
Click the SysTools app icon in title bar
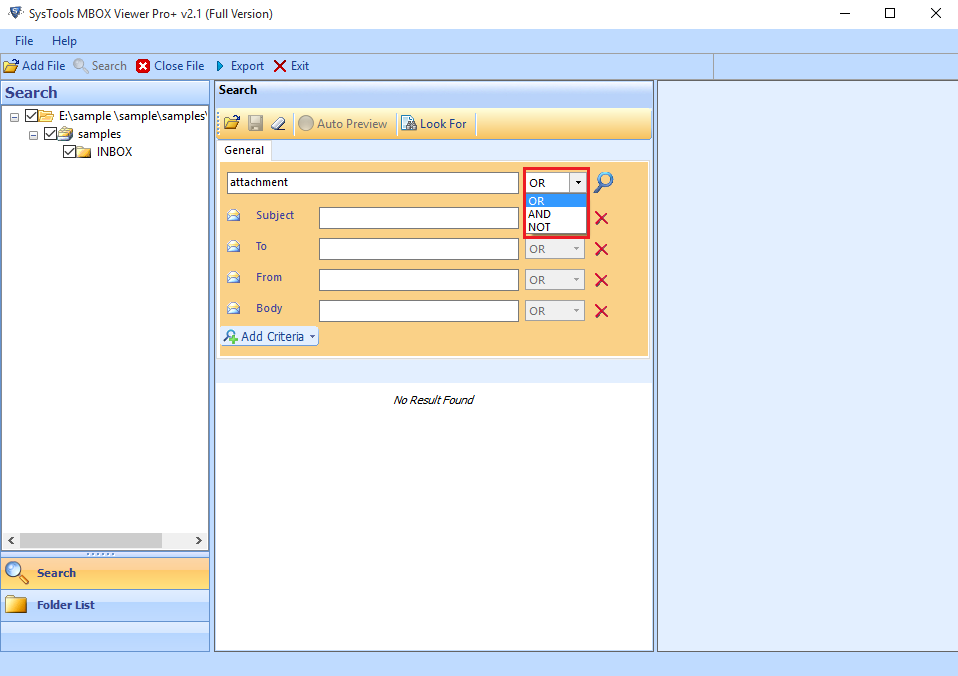pos(15,13)
